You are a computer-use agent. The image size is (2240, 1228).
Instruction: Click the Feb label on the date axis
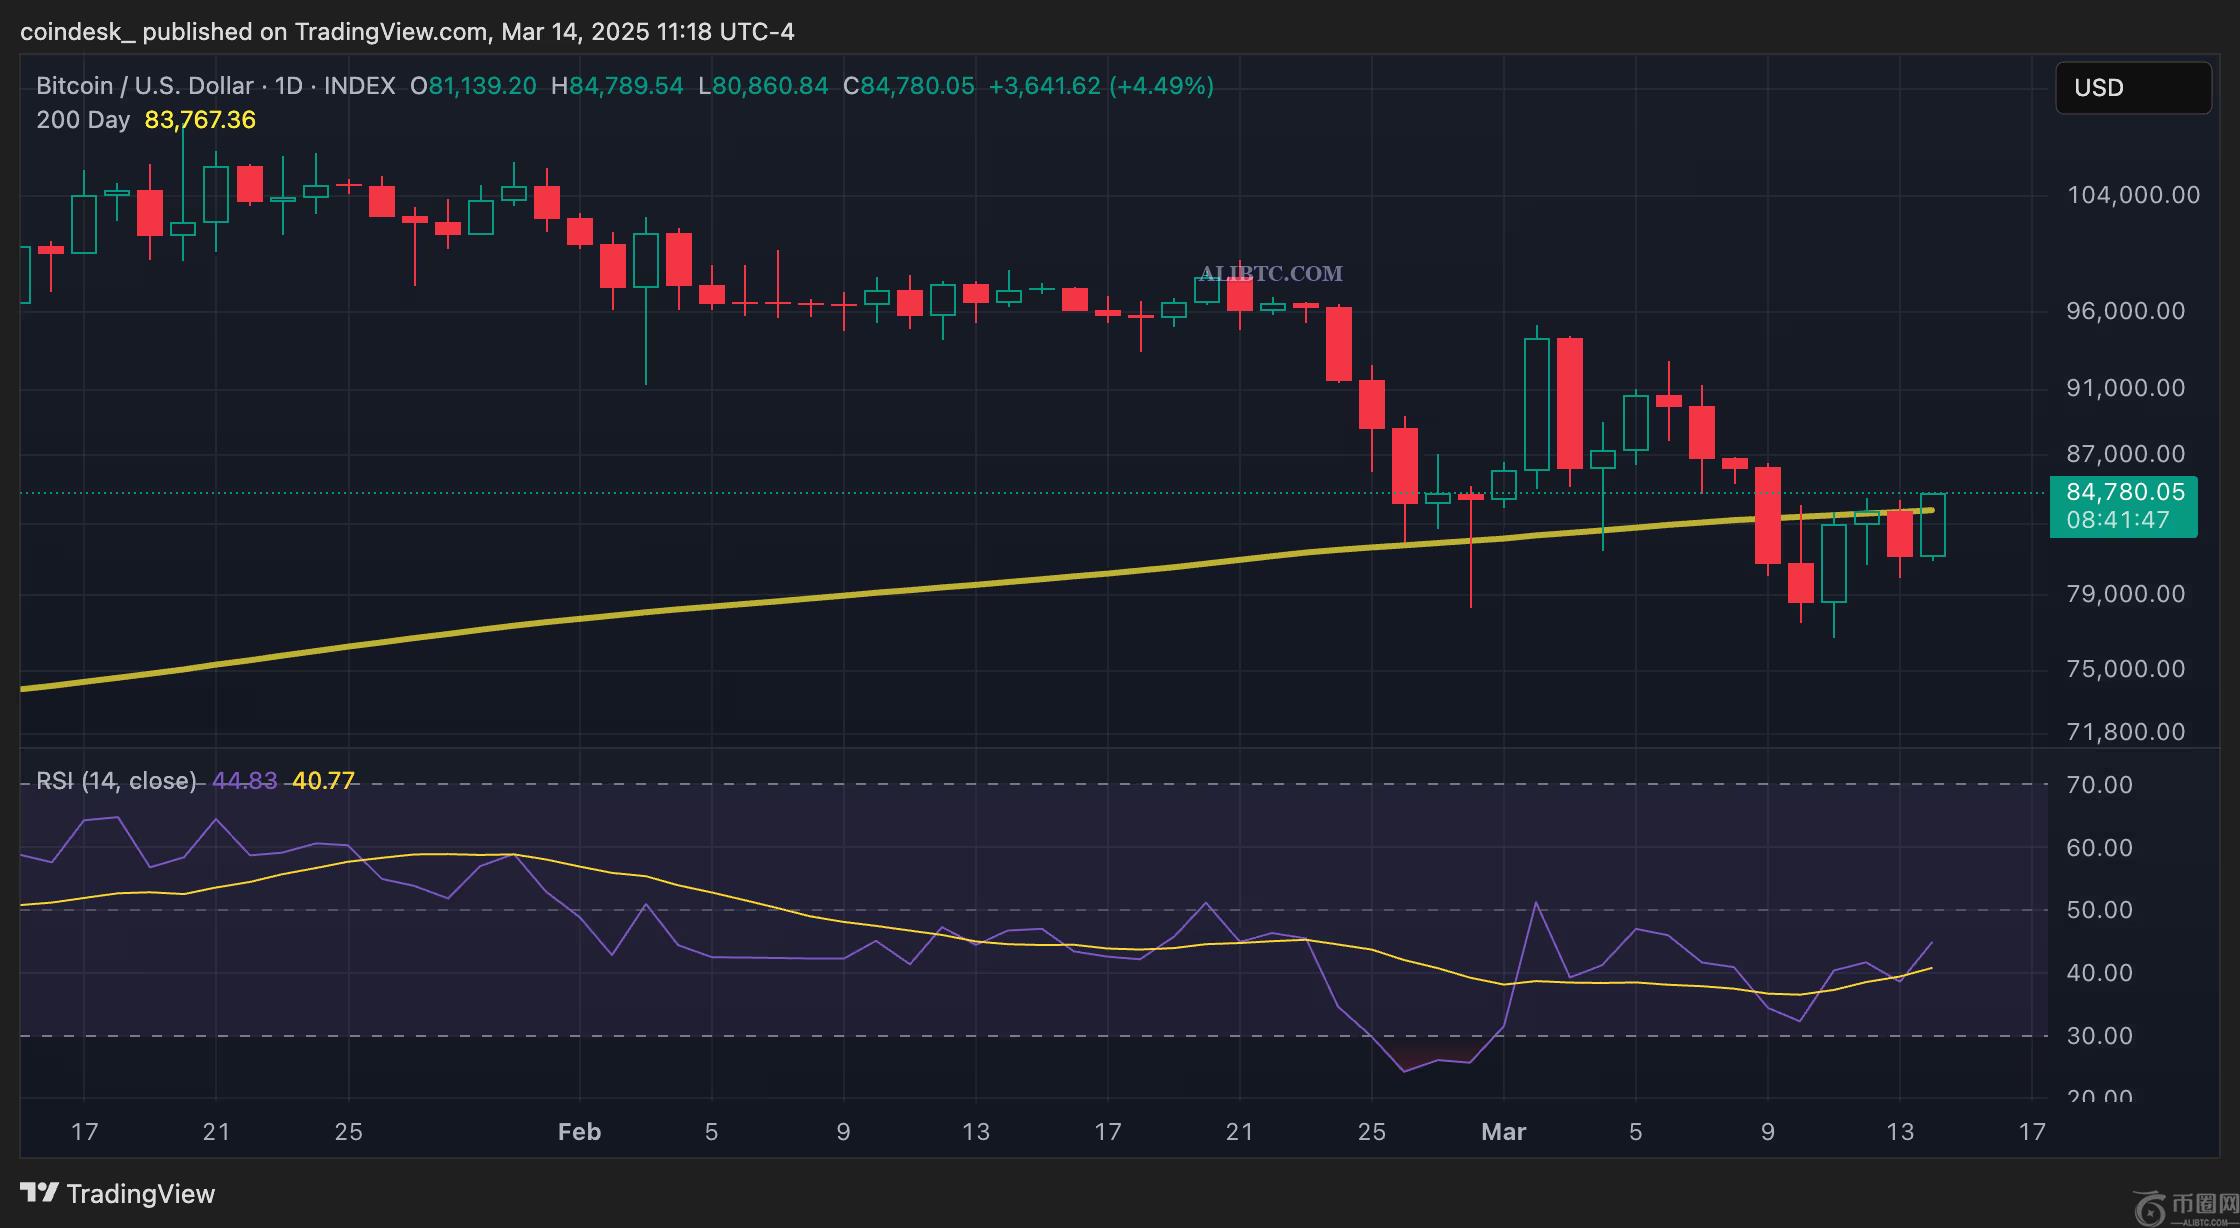point(579,1132)
